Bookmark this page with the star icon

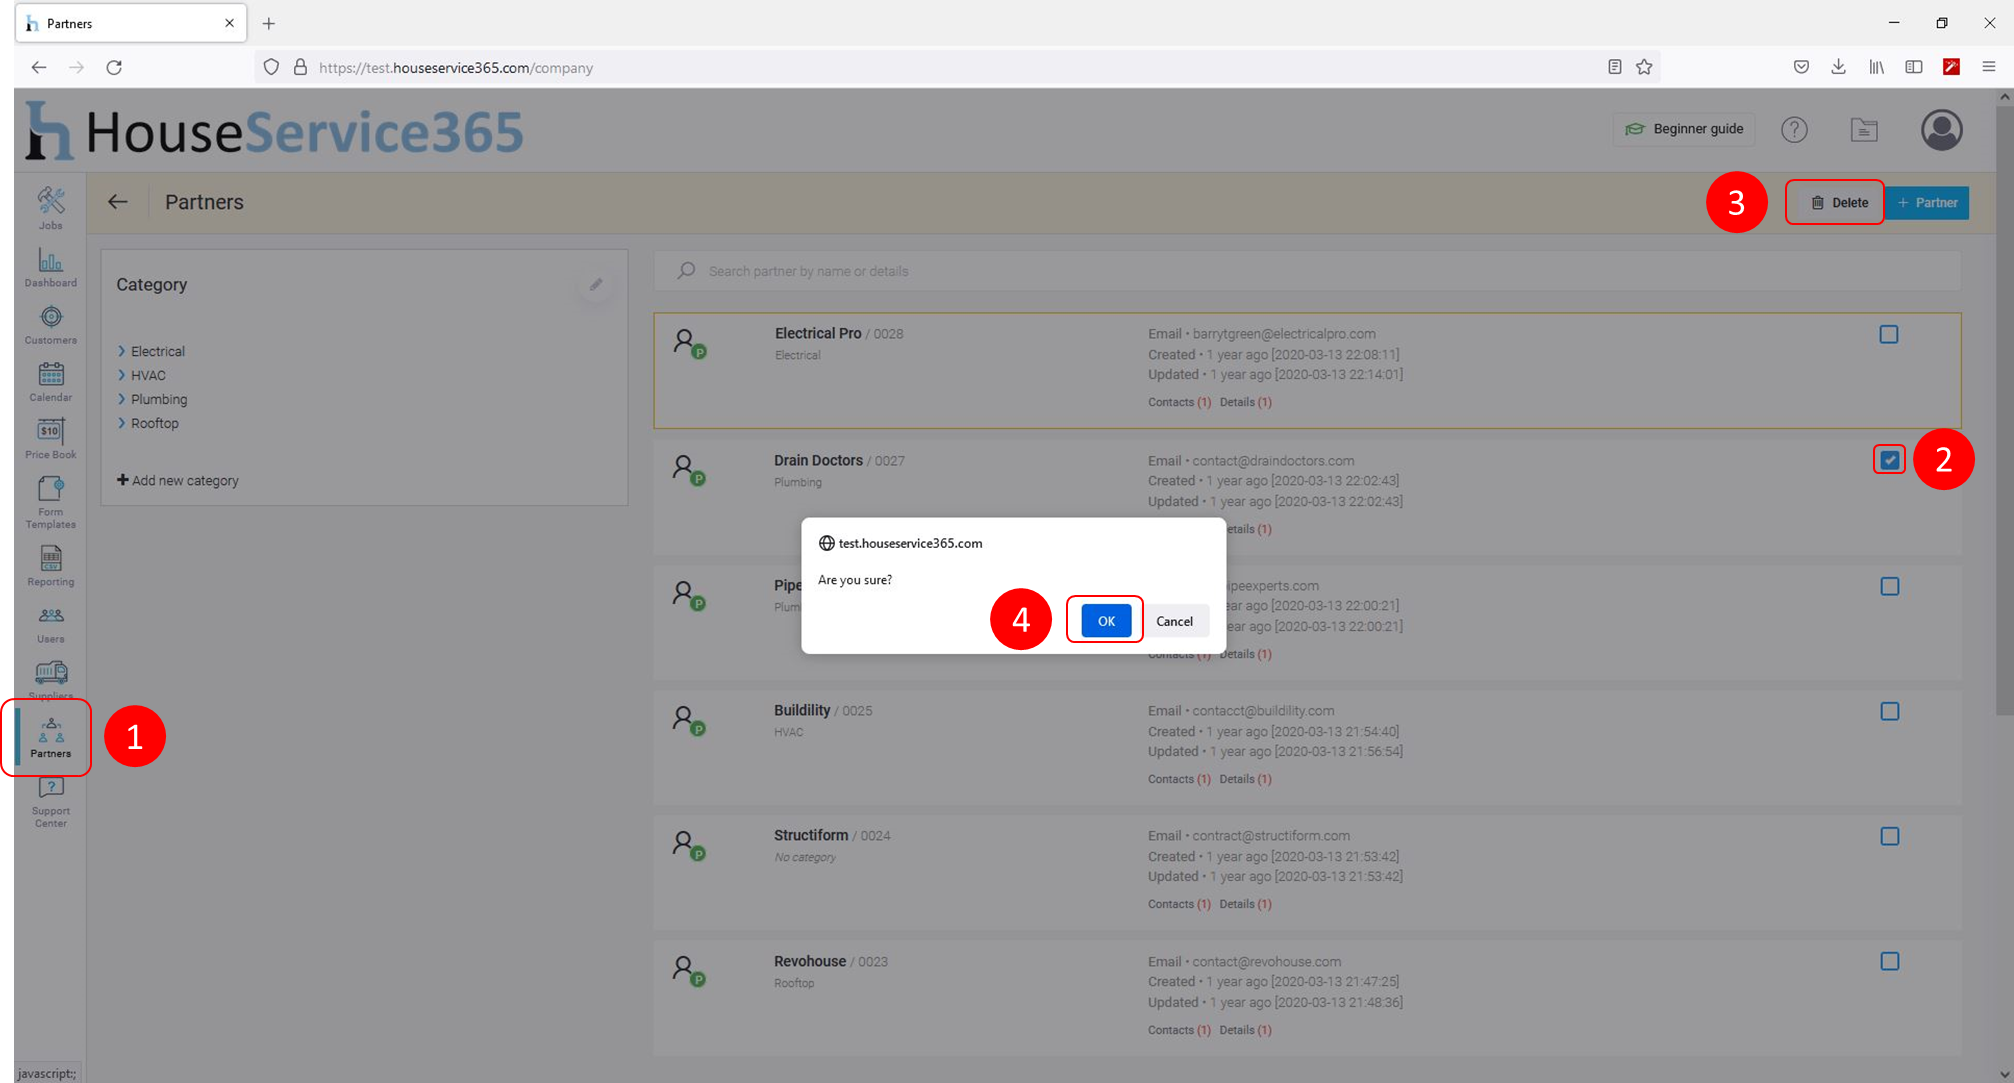tap(1644, 67)
